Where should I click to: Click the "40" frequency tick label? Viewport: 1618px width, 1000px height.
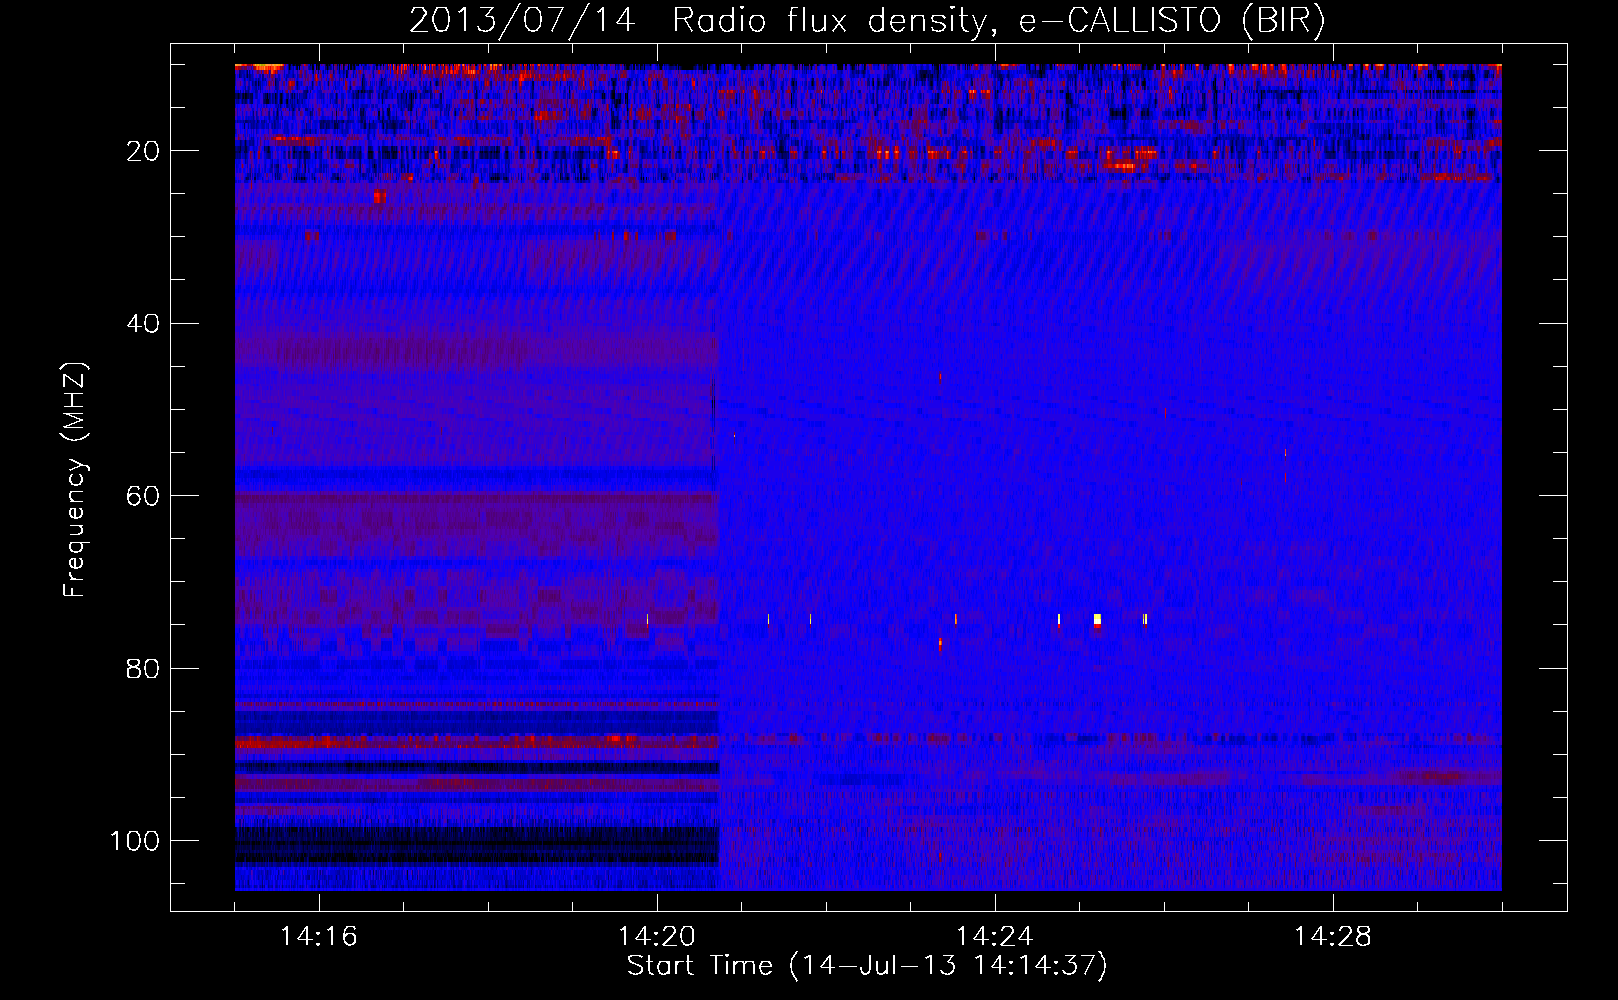pyautogui.click(x=143, y=324)
